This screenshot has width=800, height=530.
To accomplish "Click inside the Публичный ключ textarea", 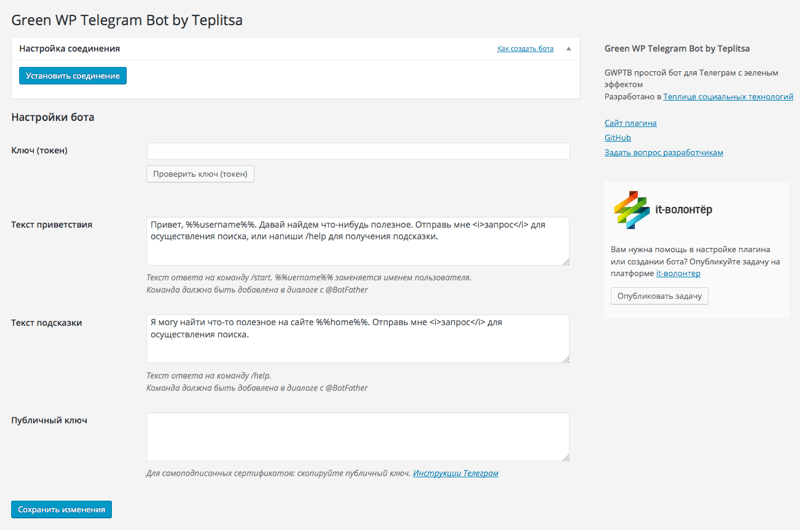I will click(x=357, y=437).
